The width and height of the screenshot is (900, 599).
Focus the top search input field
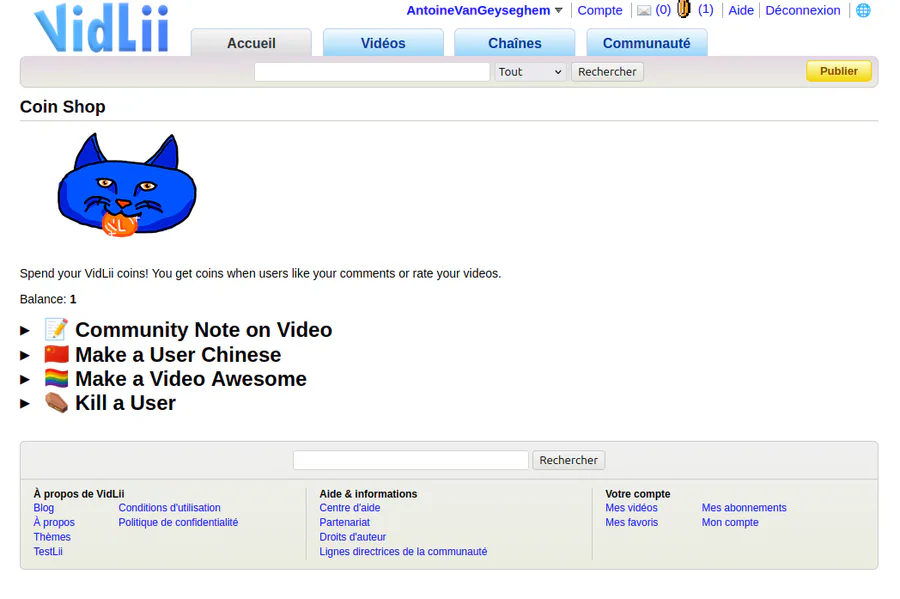[x=372, y=72]
